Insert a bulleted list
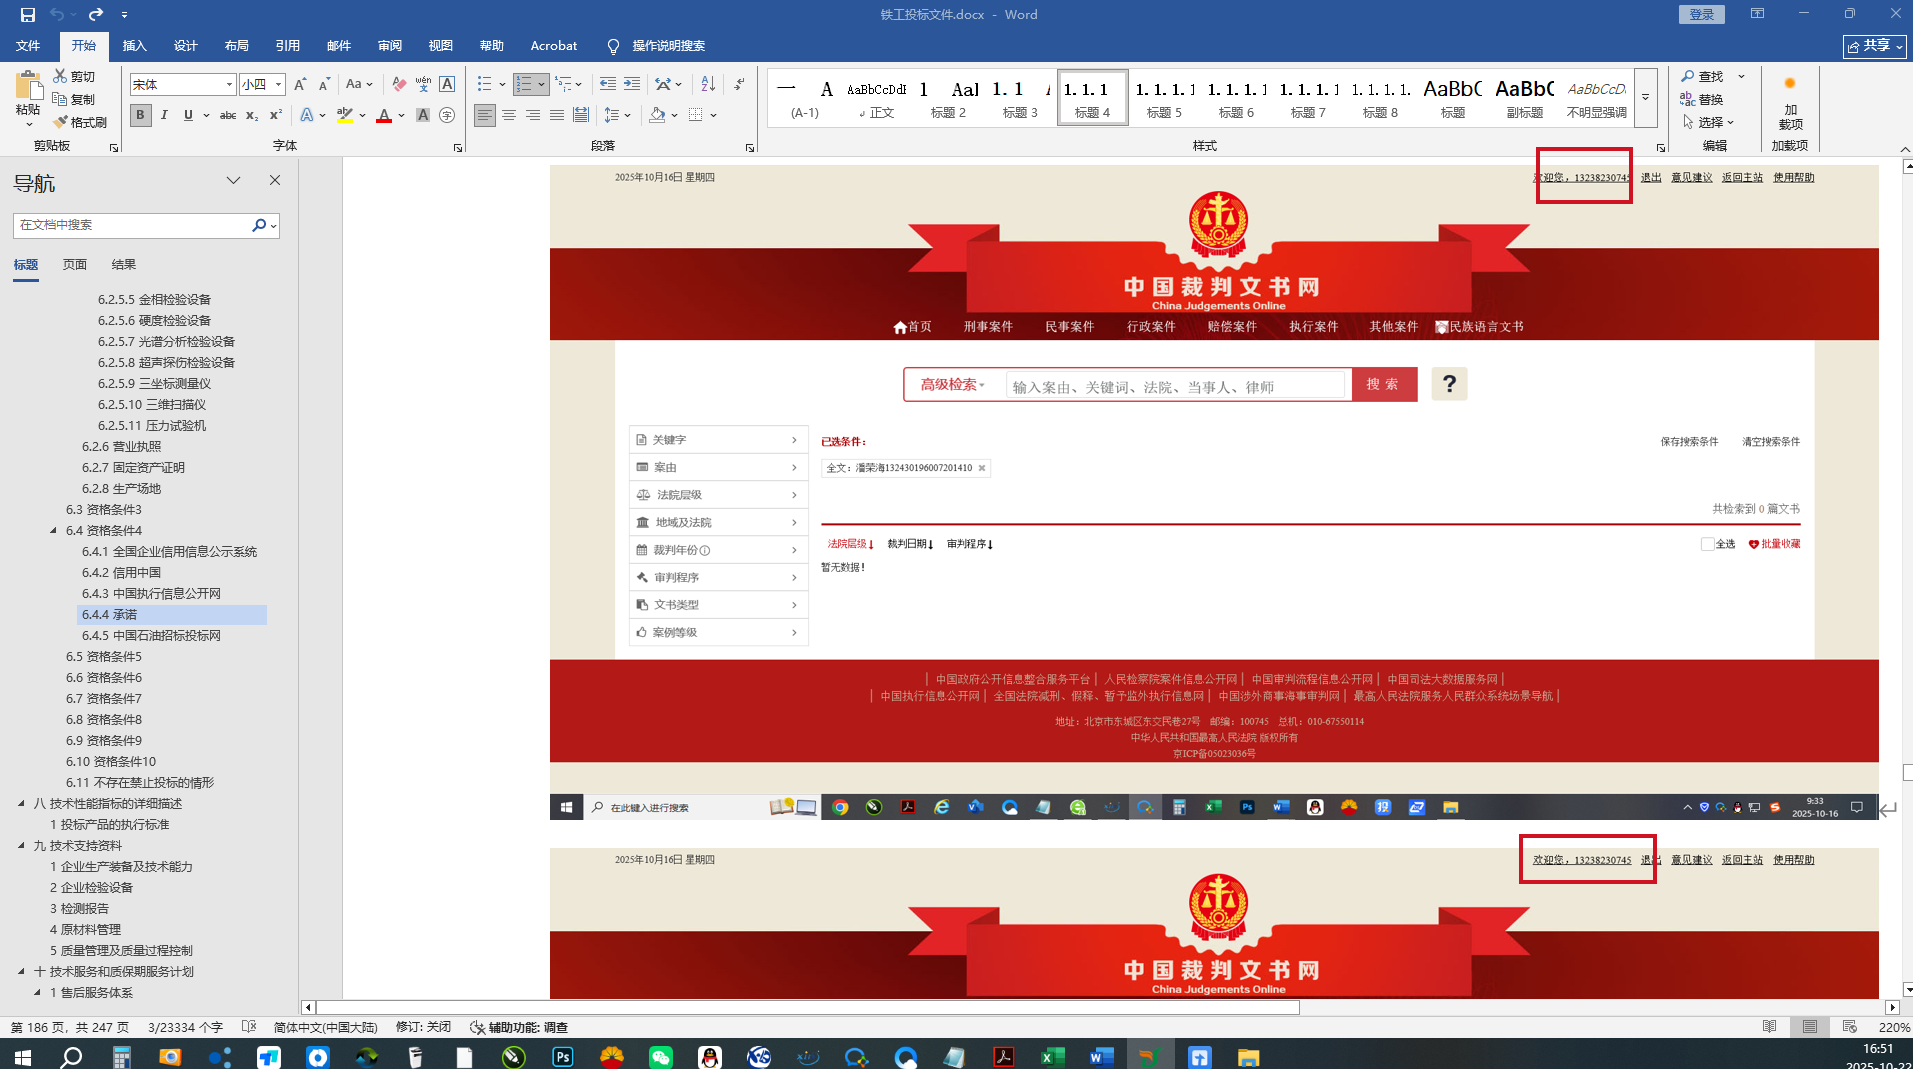This screenshot has width=1913, height=1069. click(485, 85)
